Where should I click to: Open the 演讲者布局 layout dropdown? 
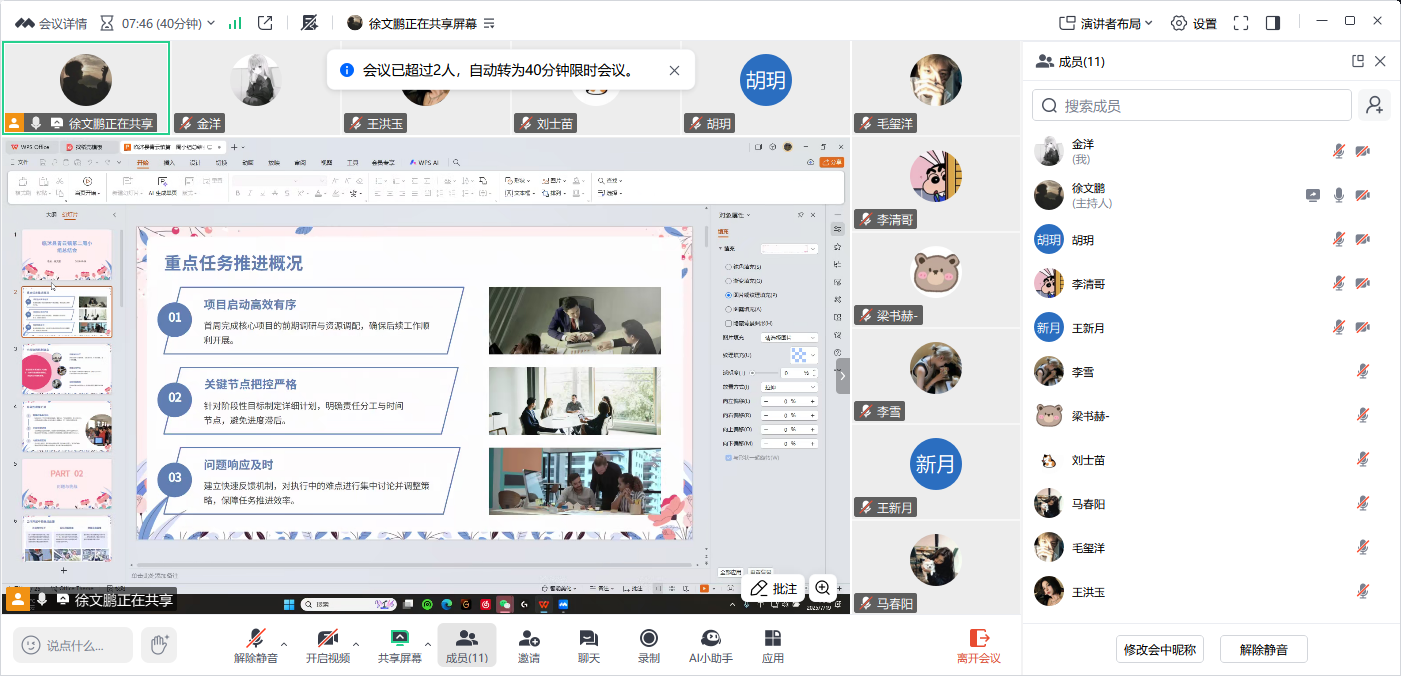(x=1106, y=23)
